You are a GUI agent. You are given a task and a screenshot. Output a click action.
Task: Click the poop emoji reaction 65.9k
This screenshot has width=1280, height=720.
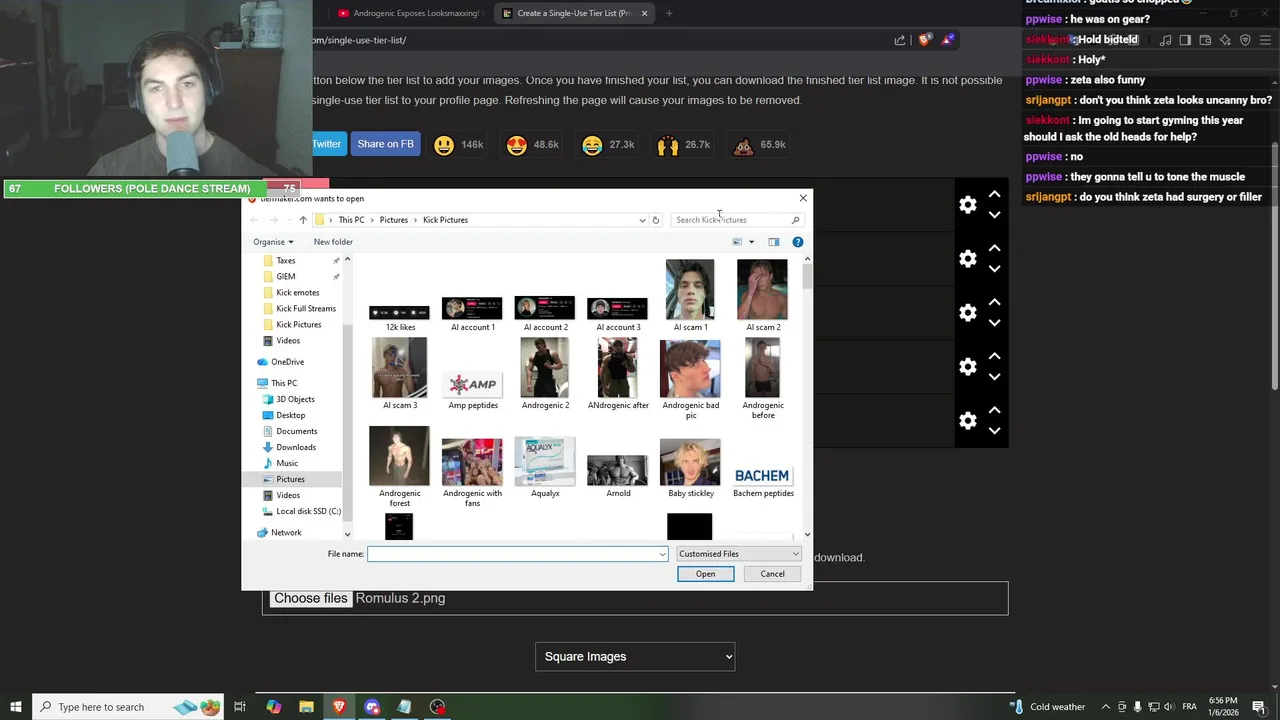pyautogui.click(x=743, y=145)
